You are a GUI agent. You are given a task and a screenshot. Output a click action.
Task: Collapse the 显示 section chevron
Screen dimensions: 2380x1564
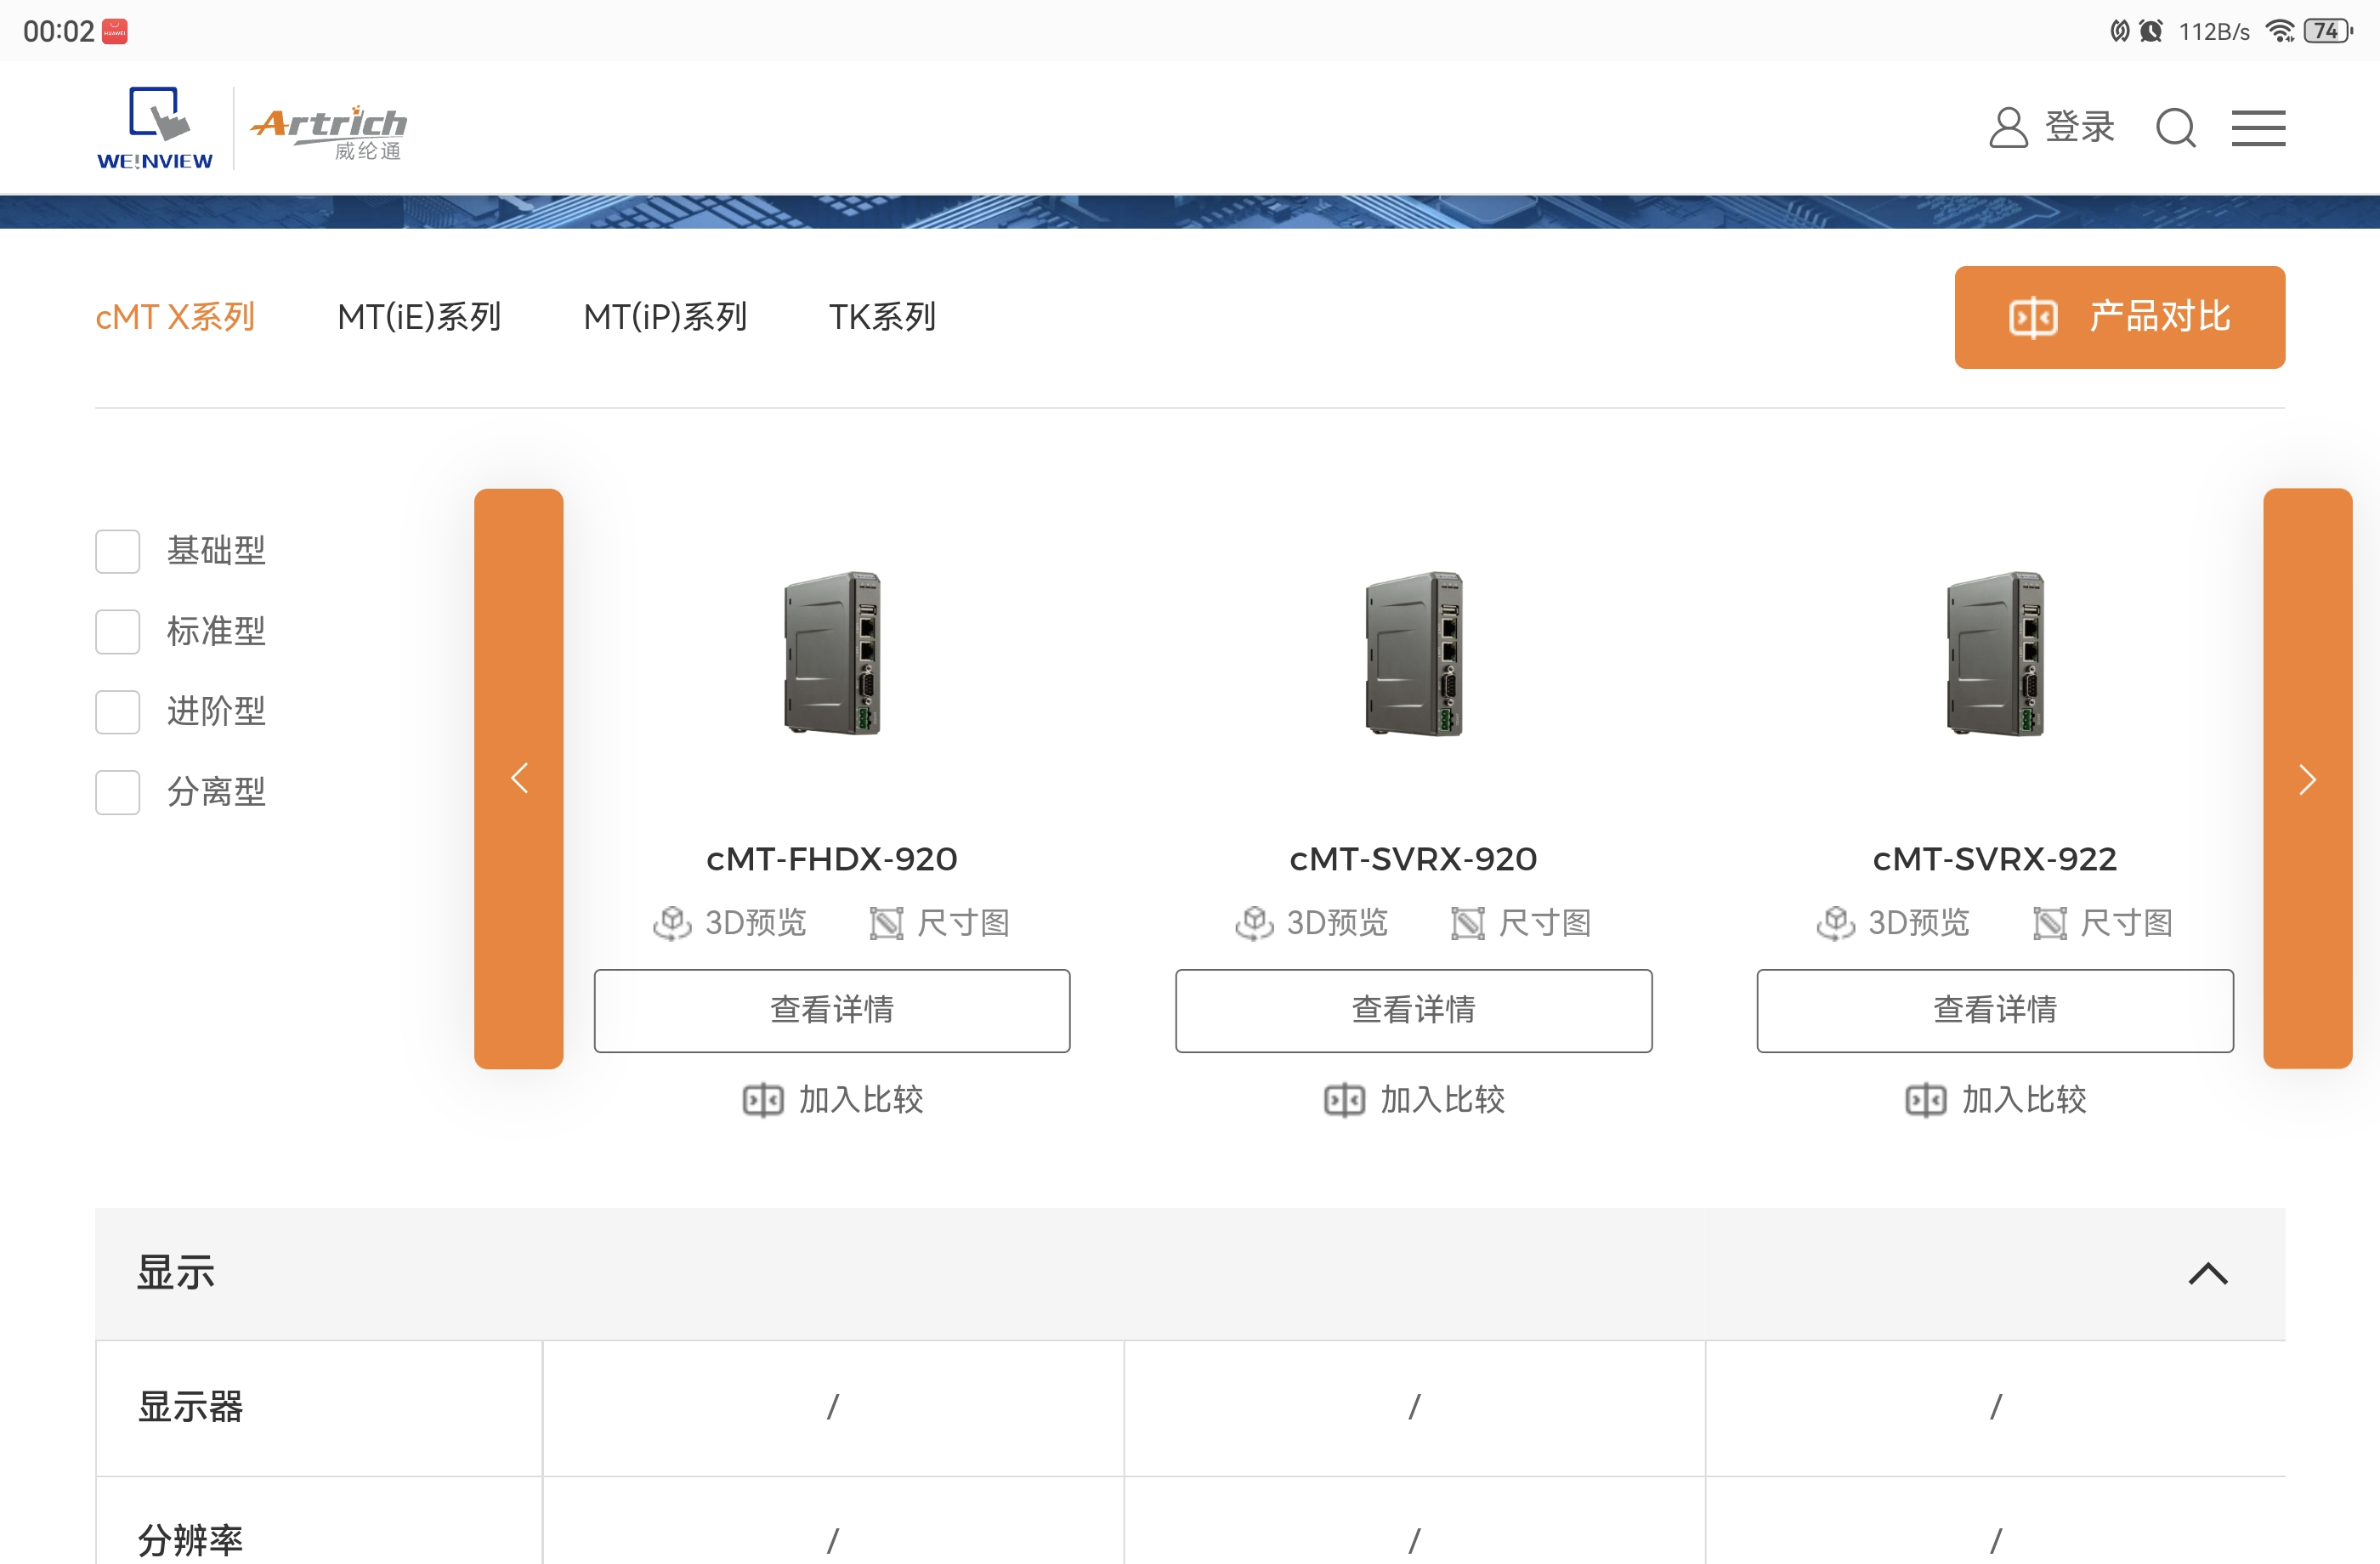2207,1273
